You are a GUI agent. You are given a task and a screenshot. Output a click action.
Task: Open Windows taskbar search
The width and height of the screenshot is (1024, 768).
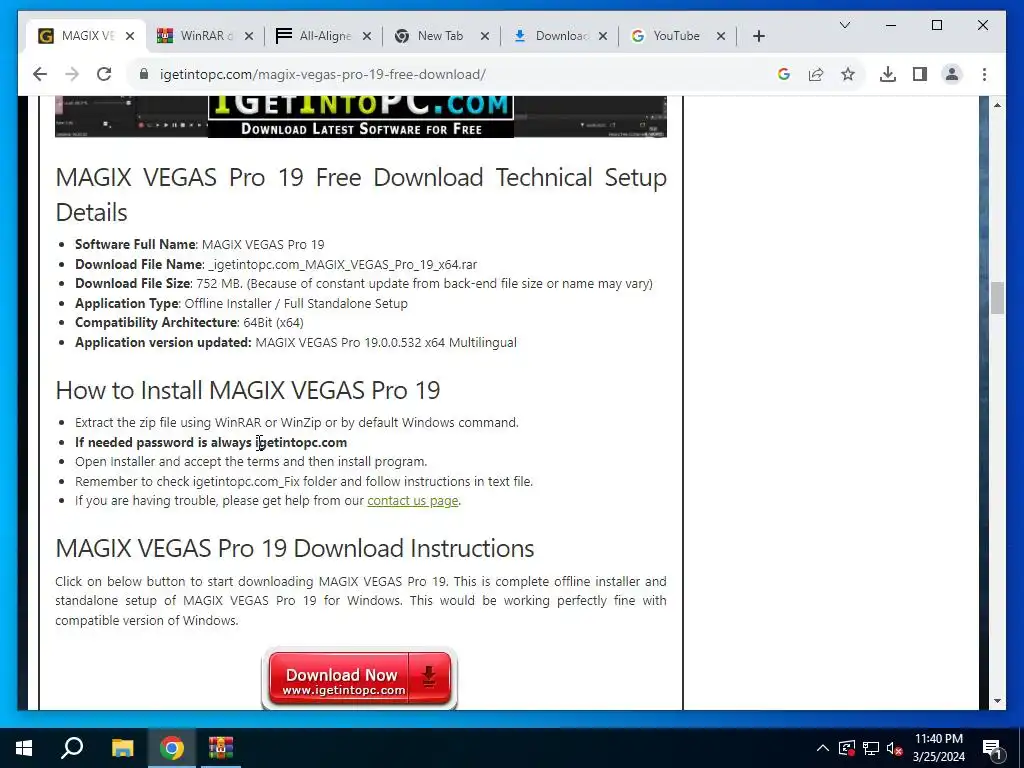[x=72, y=748]
